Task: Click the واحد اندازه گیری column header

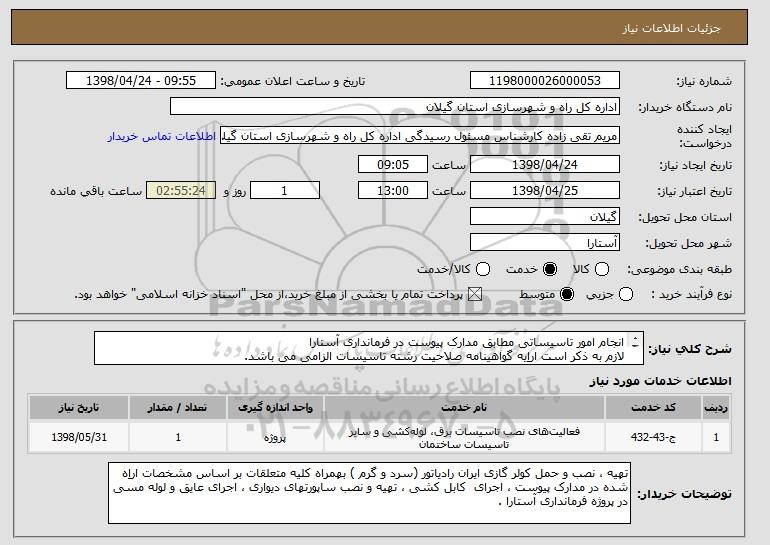Action: coord(275,408)
